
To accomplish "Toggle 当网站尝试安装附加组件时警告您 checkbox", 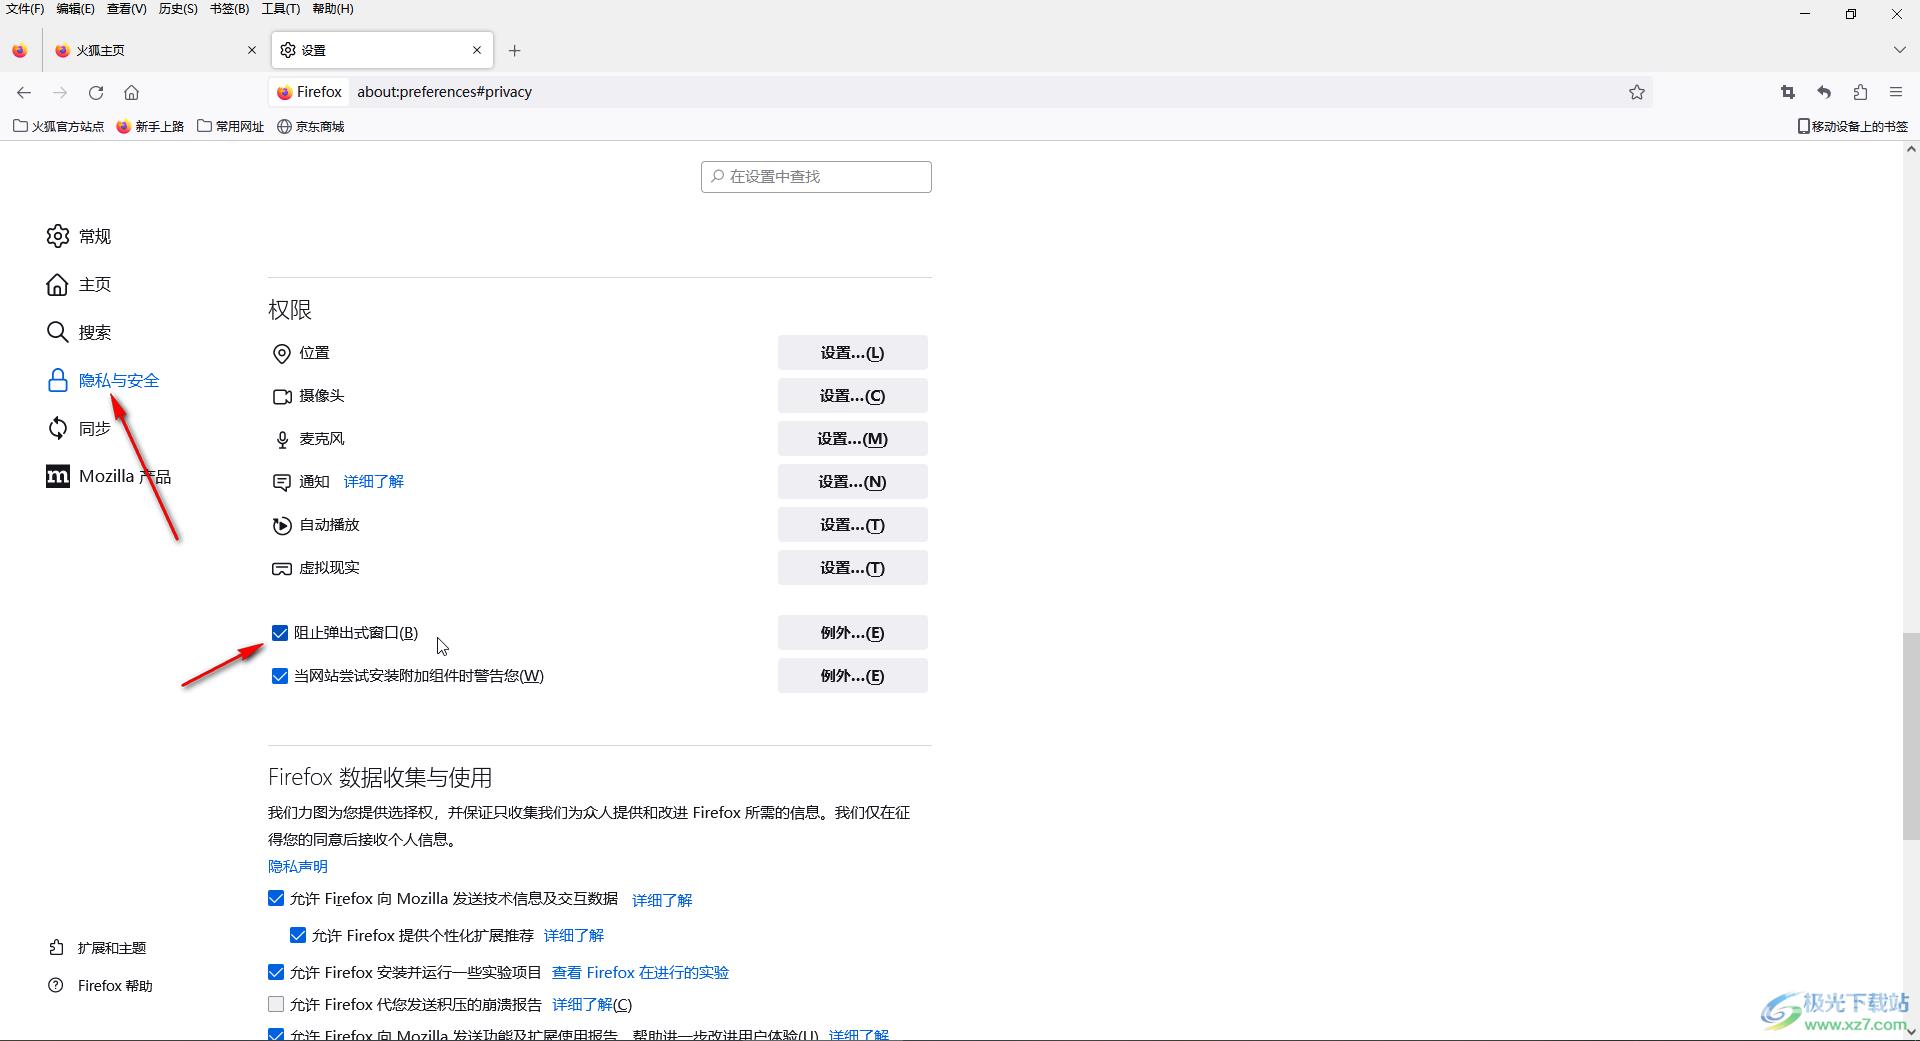I will [x=280, y=676].
